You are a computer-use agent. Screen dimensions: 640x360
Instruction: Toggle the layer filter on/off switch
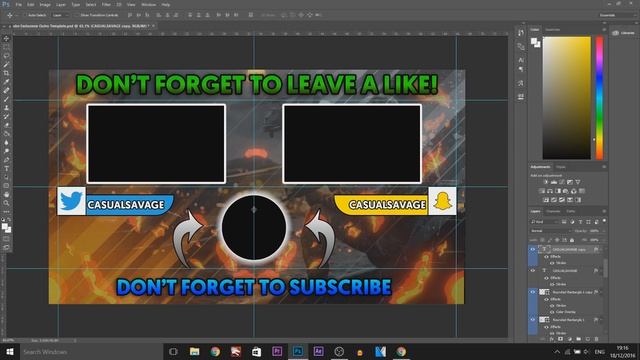pyautogui.click(x=604, y=221)
